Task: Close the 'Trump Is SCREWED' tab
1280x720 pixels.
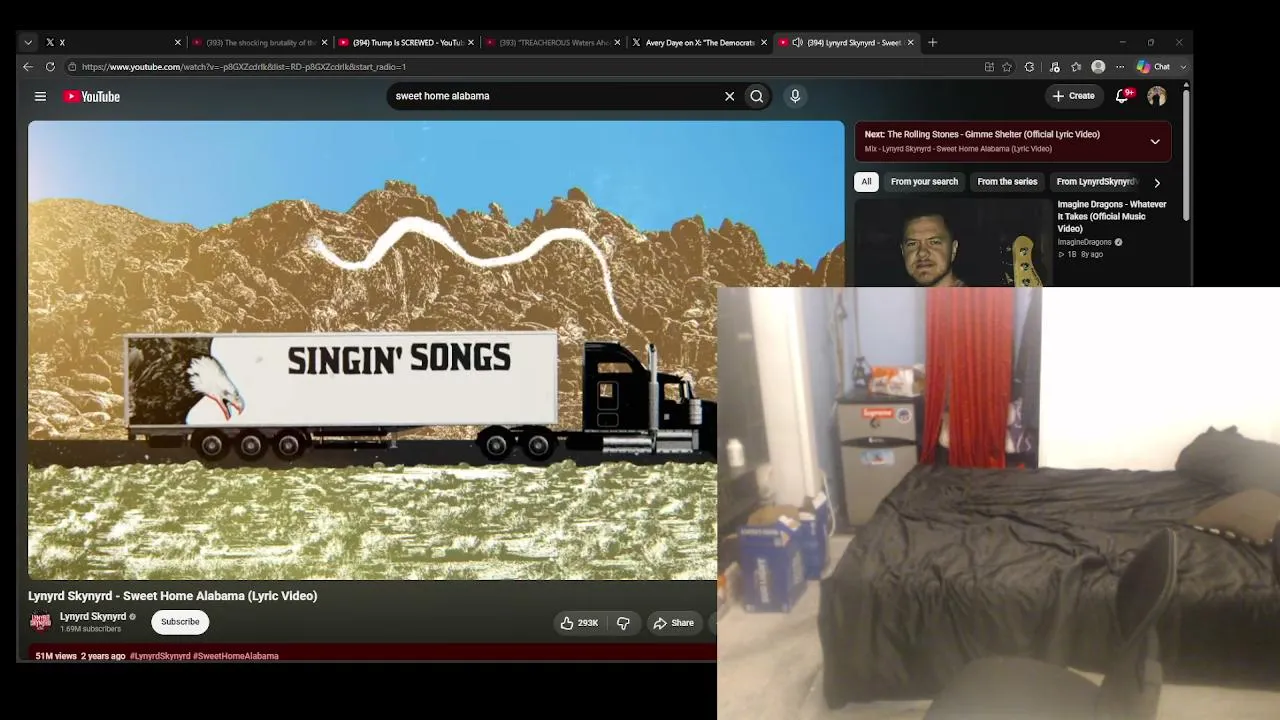Action: [x=471, y=42]
